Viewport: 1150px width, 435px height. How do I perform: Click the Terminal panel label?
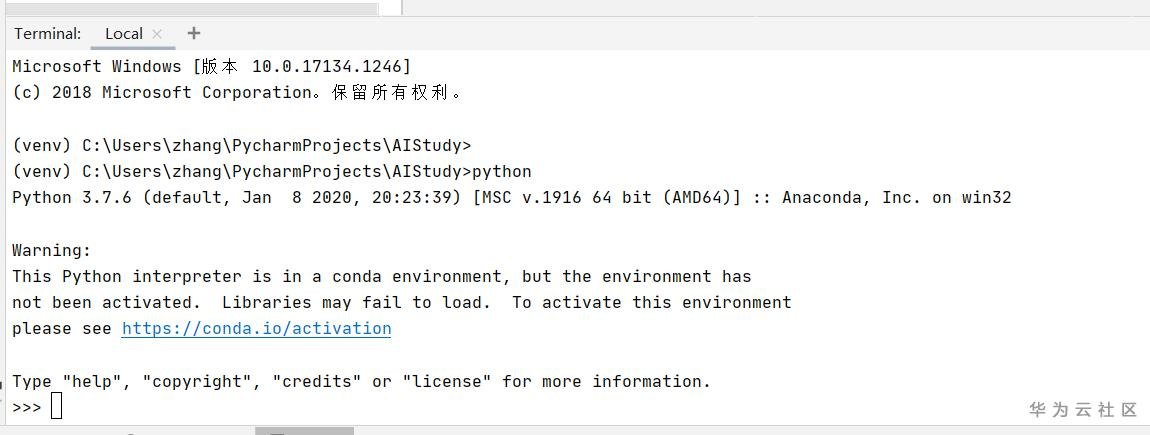pos(47,34)
